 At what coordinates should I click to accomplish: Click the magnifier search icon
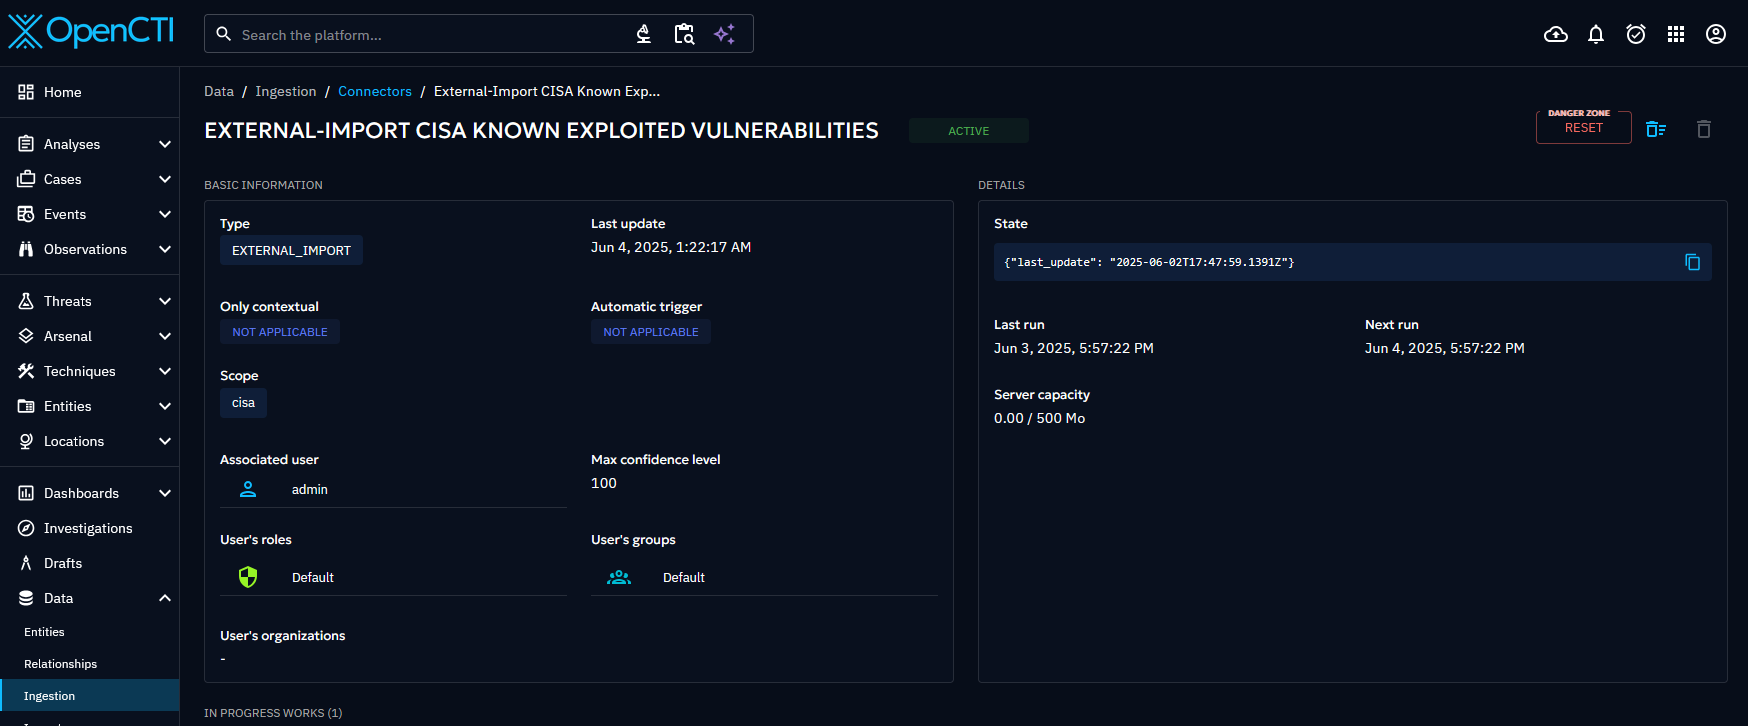pyautogui.click(x=224, y=34)
